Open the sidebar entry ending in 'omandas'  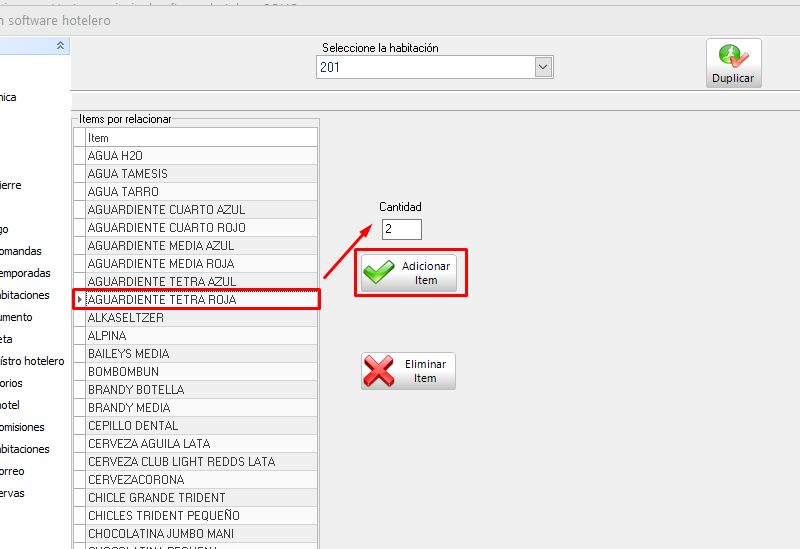coord(21,251)
